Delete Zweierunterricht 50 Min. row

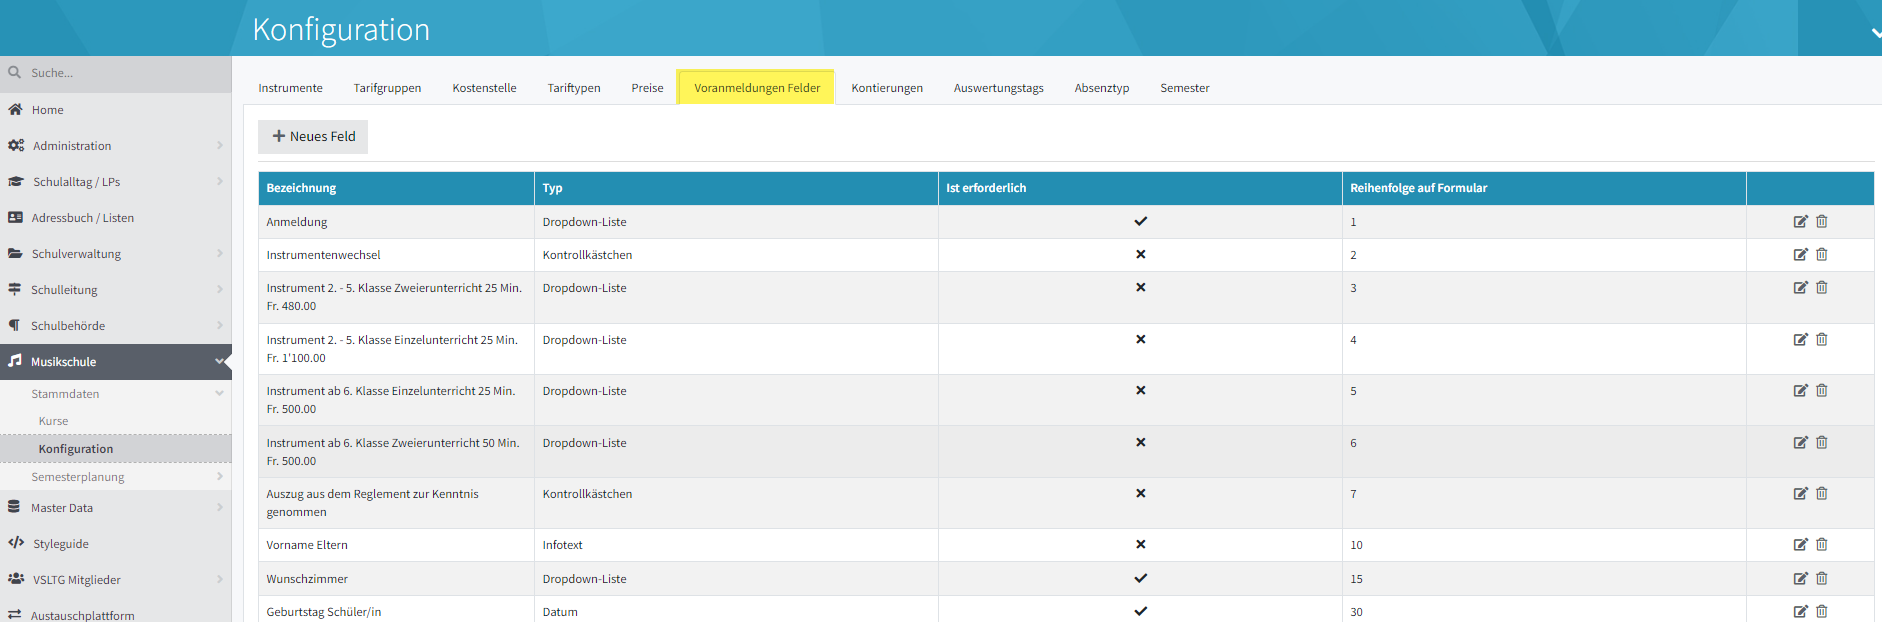(1822, 443)
